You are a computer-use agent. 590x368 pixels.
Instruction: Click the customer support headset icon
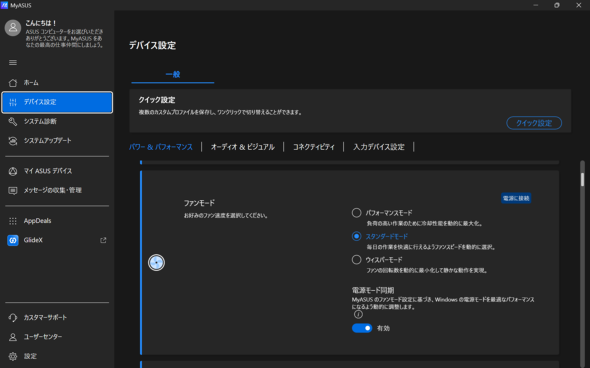[x=13, y=318]
